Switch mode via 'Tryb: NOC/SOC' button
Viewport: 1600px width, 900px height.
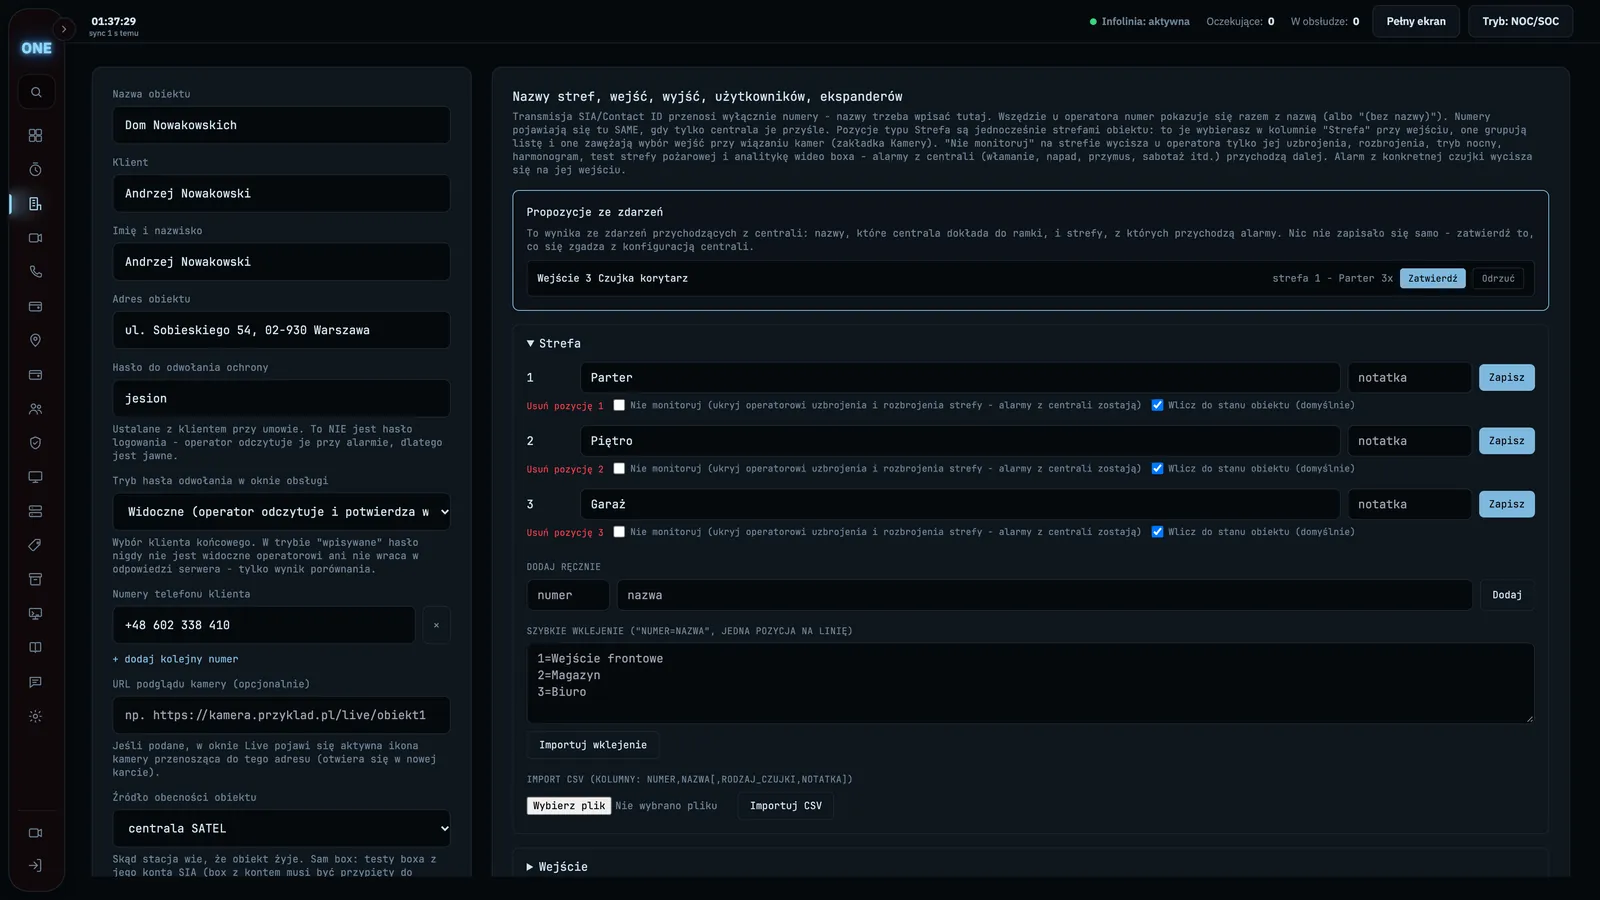click(x=1520, y=21)
